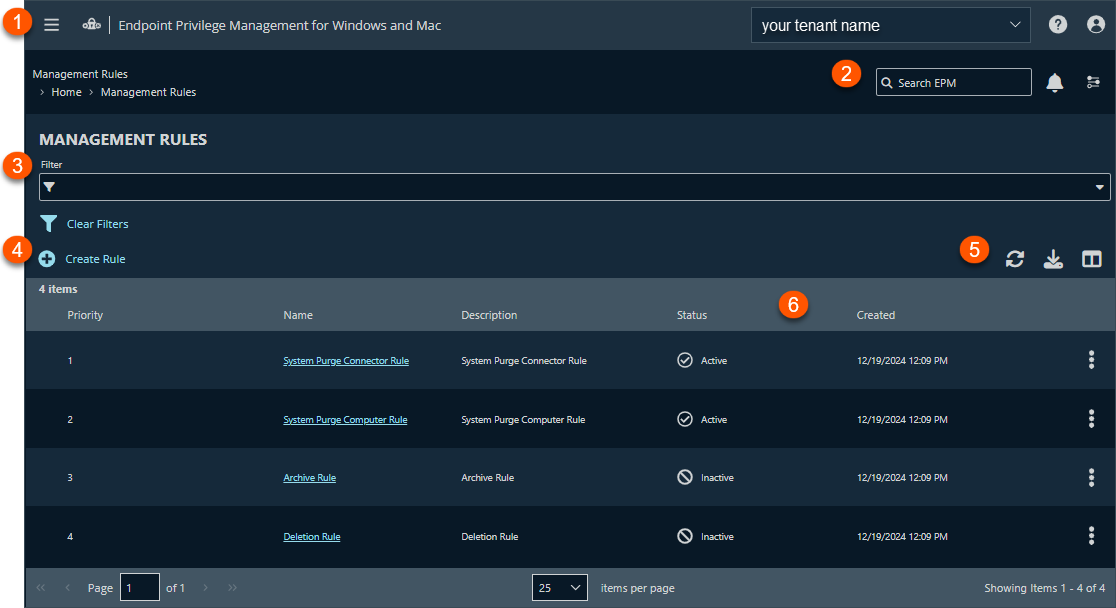Click Management Rules in the breadcrumb
1116x608 pixels.
[x=148, y=92]
